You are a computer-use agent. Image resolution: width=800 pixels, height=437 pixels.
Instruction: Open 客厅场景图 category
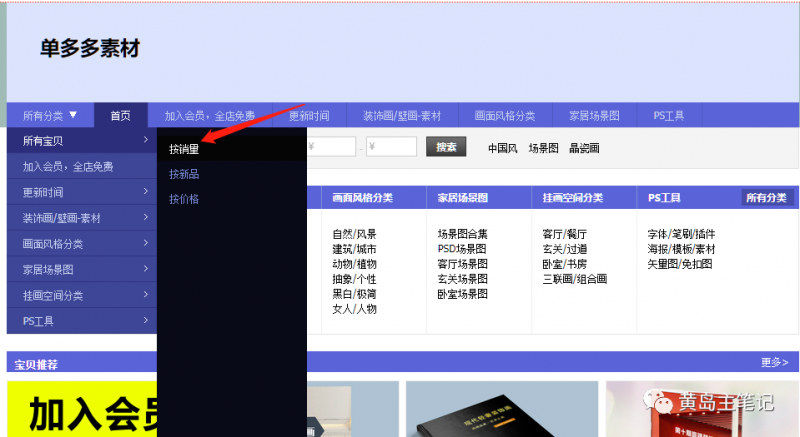click(463, 264)
